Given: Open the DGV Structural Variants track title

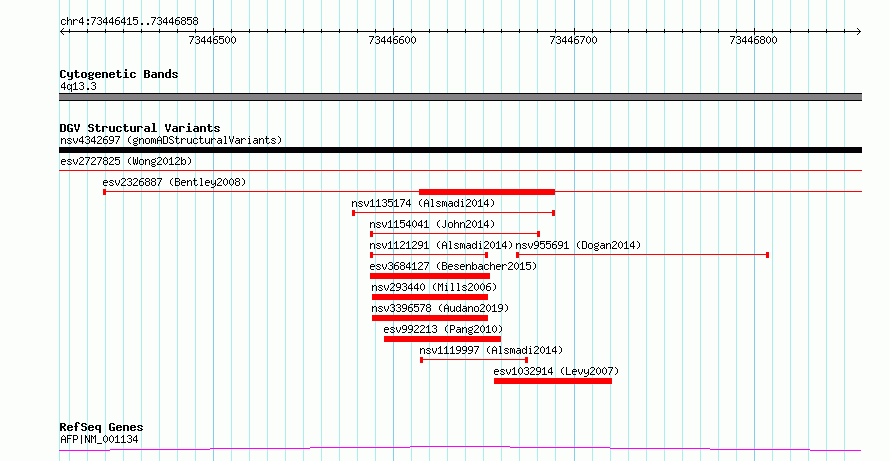Looking at the screenshot, I should (x=140, y=128).
